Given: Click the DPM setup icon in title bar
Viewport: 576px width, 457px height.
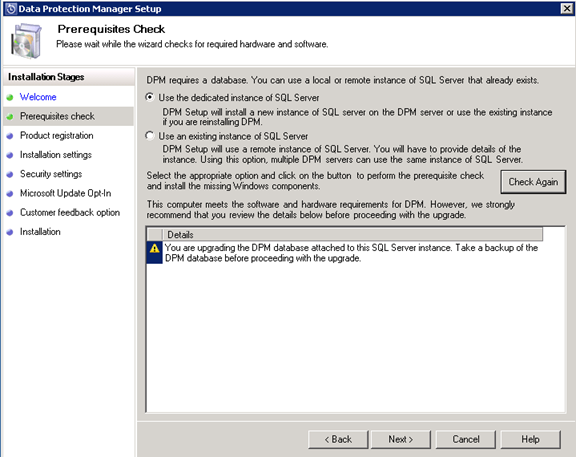Looking at the screenshot, I should pos(11,8).
